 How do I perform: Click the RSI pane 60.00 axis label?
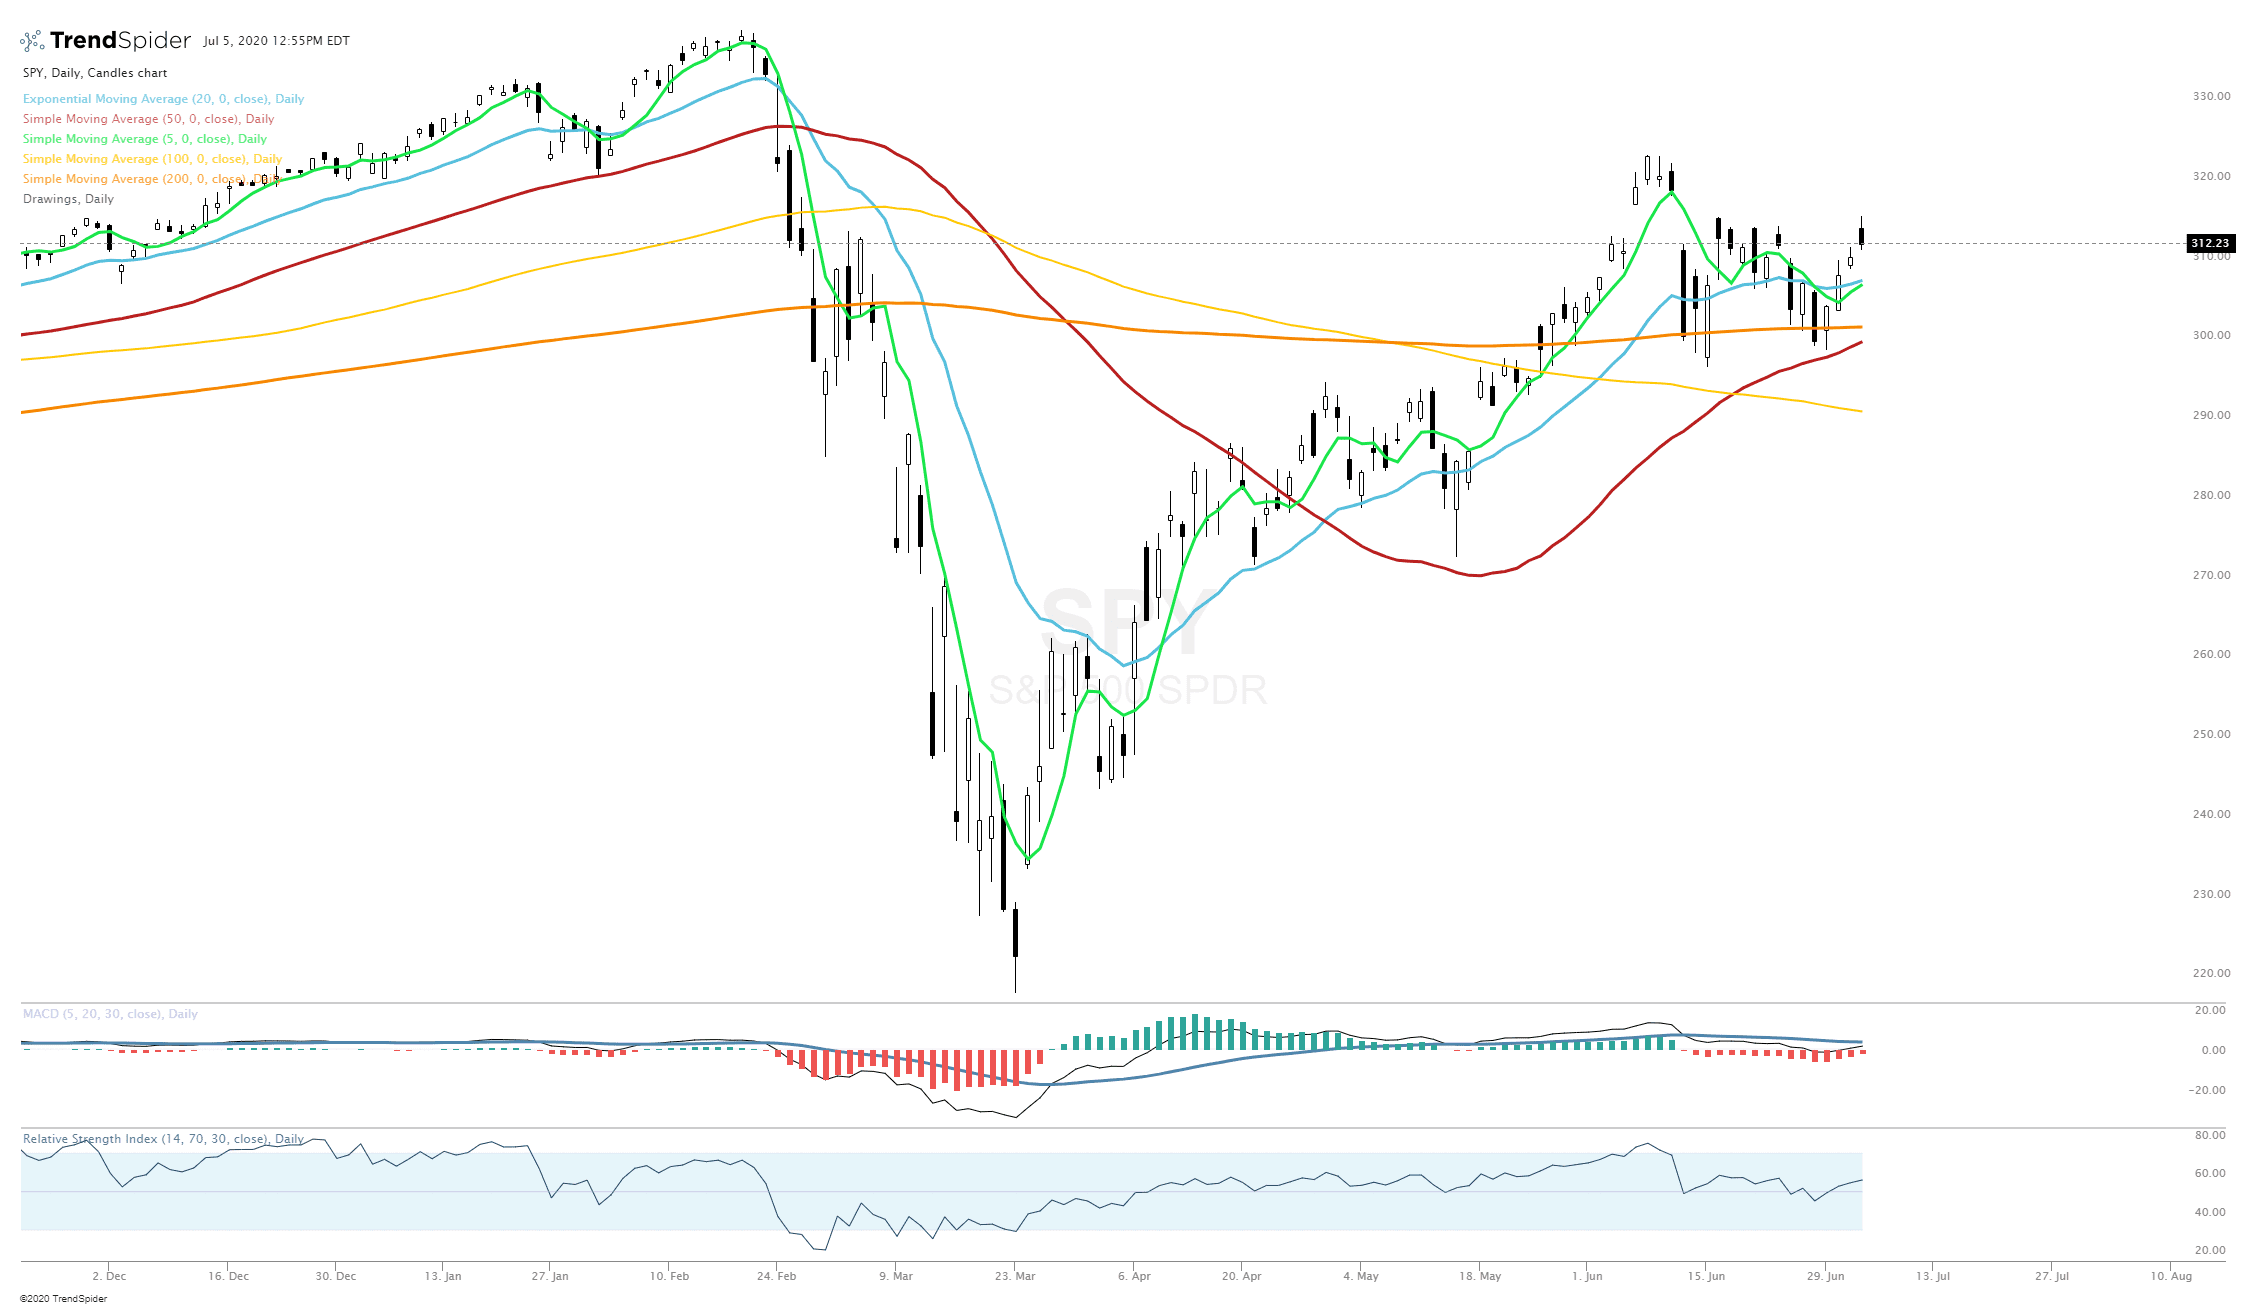(x=2211, y=1173)
